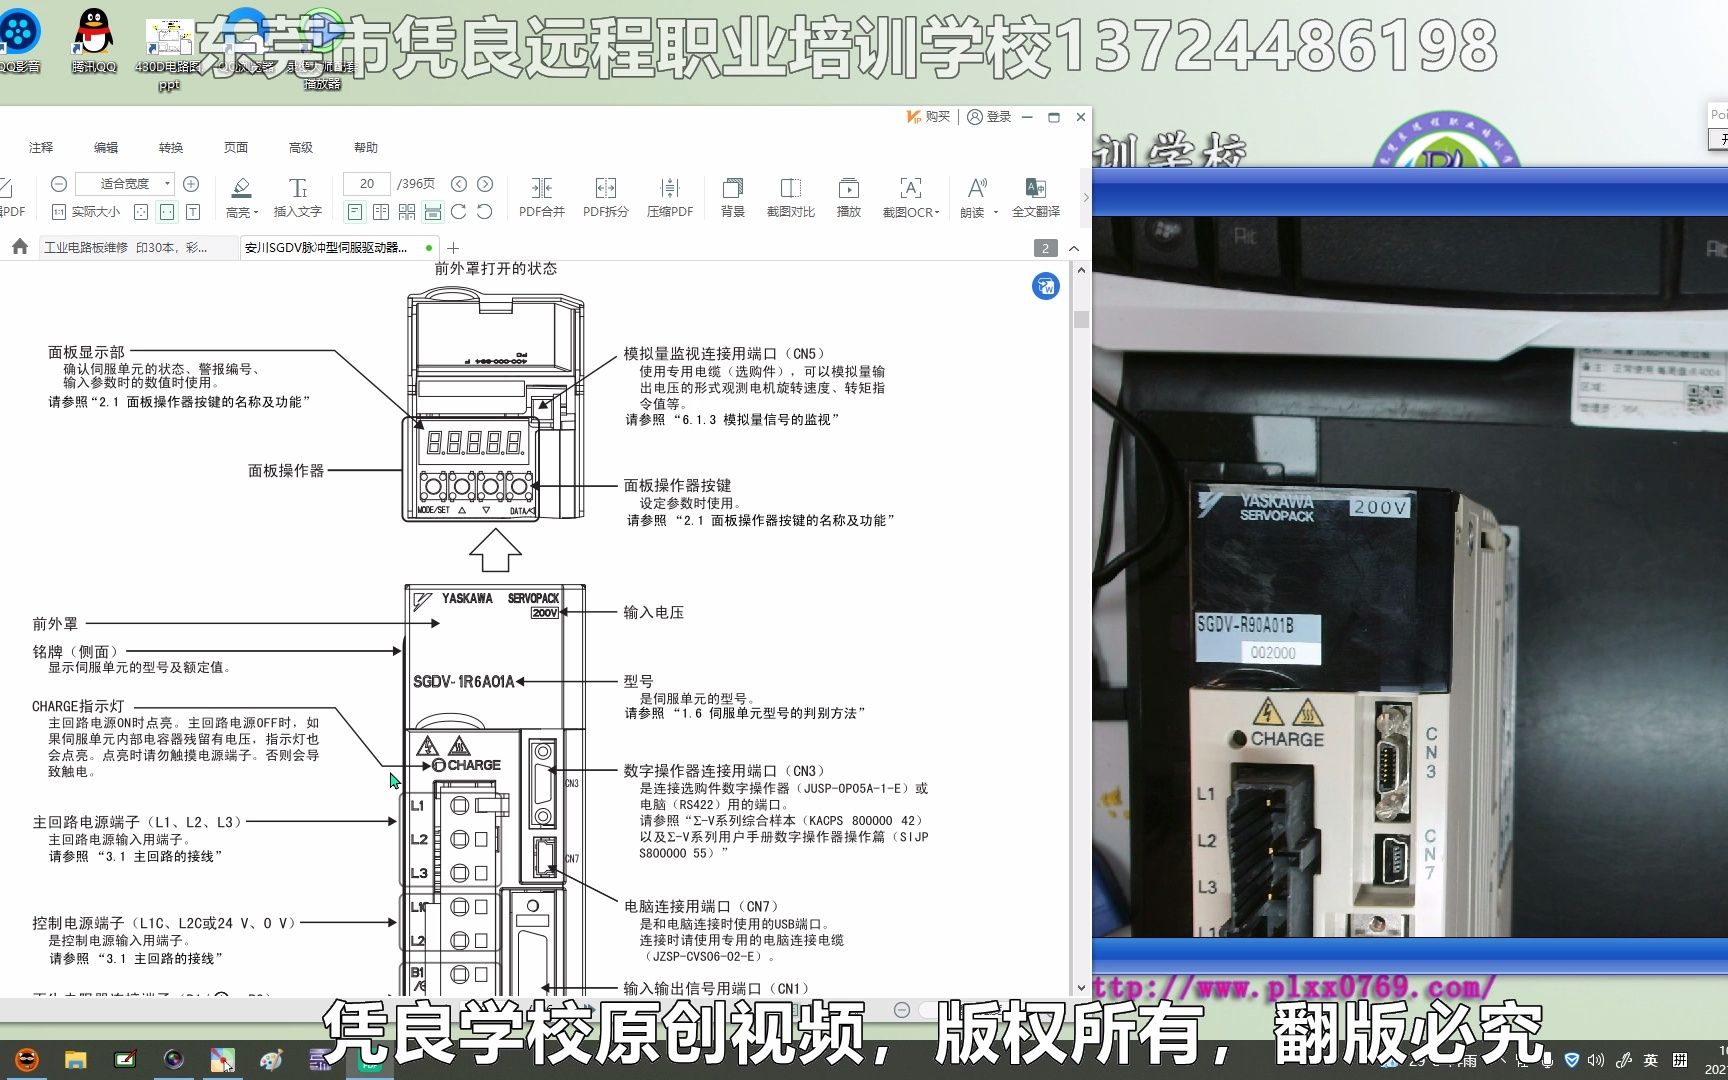This screenshot has width=1728, height=1080.
Task: Toggle continuous scrolling view icon
Action: click(433, 212)
